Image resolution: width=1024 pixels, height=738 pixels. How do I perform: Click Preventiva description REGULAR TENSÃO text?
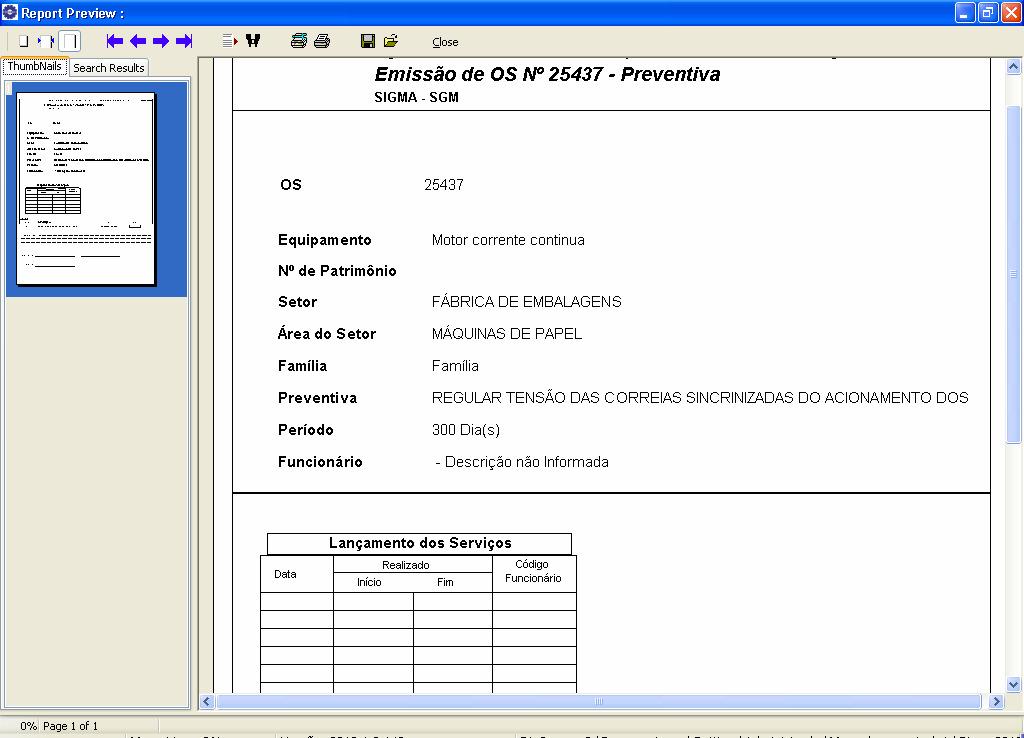pyautogui.click(x=700, y=398)
